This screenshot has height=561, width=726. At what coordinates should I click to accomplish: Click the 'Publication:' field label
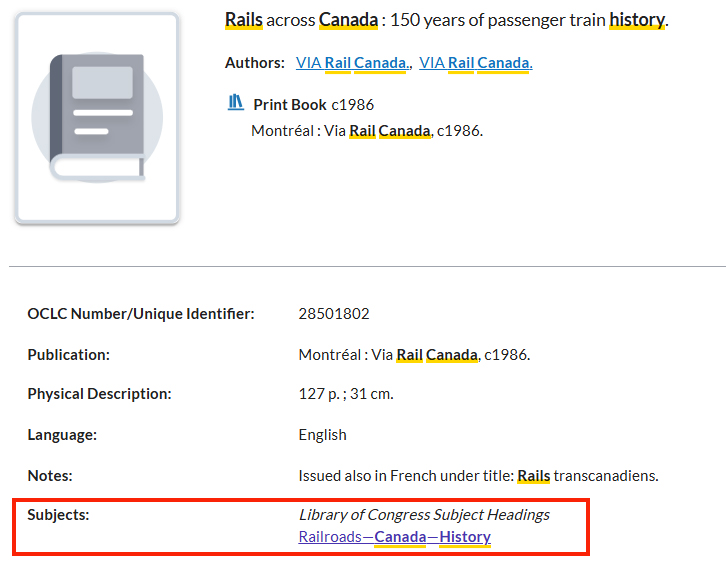(68, 354)
